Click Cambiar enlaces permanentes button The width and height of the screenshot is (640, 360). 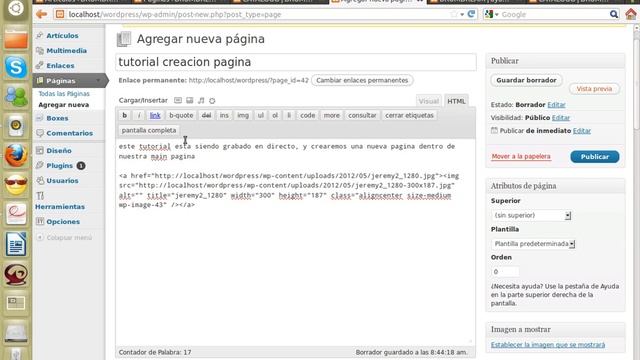362,80
